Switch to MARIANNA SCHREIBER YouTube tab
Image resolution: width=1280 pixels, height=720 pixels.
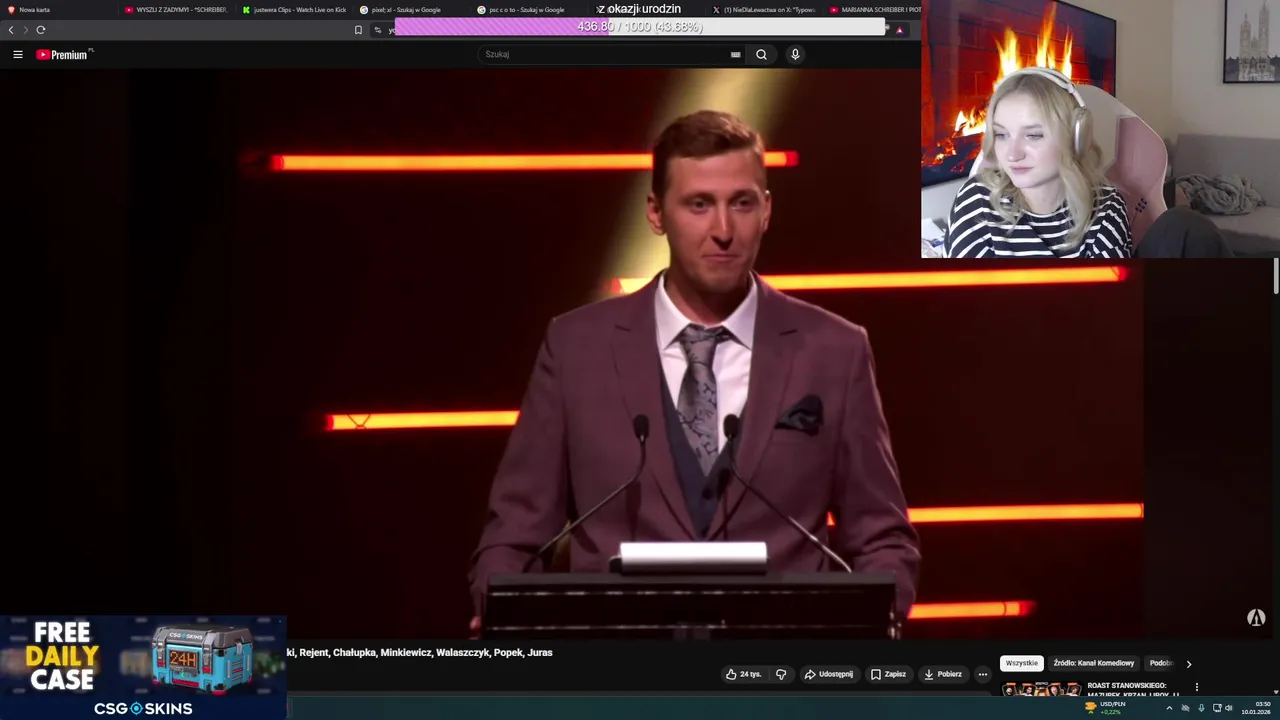click(x=874, y=10)
